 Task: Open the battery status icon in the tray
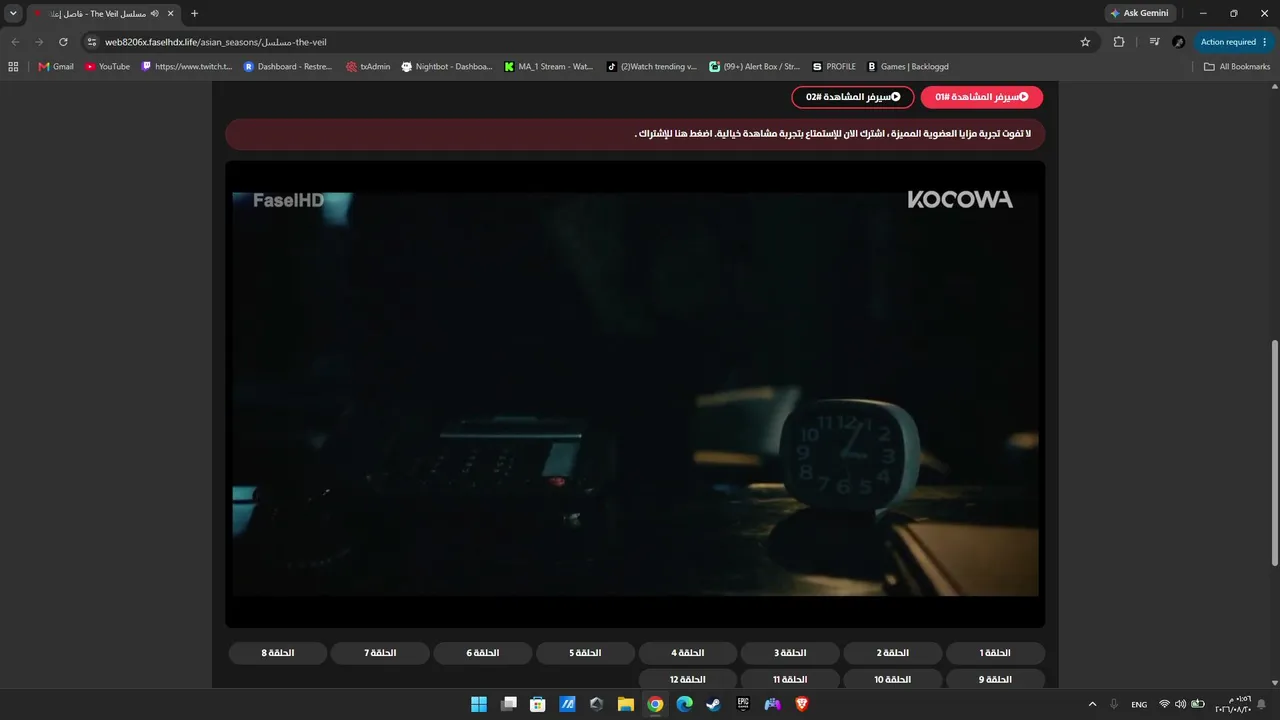(x=1198, y=704)
